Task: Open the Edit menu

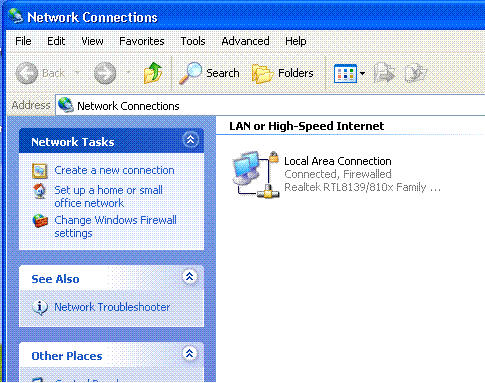Action: coord(56,41)
